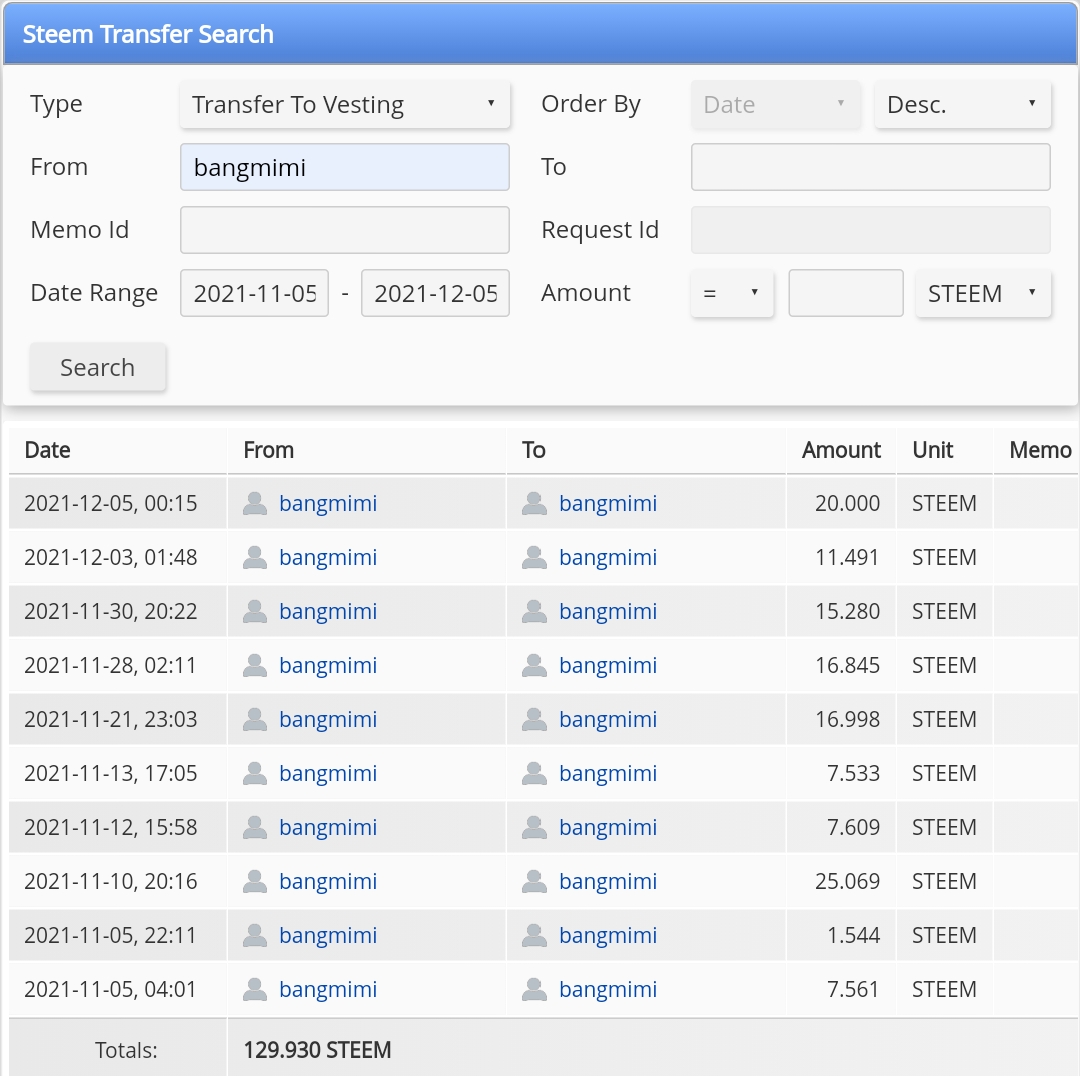The height and width of the screenshot is (1076, 1080).
Task: Open the amount equals operator dropdown
Action: 731,293
